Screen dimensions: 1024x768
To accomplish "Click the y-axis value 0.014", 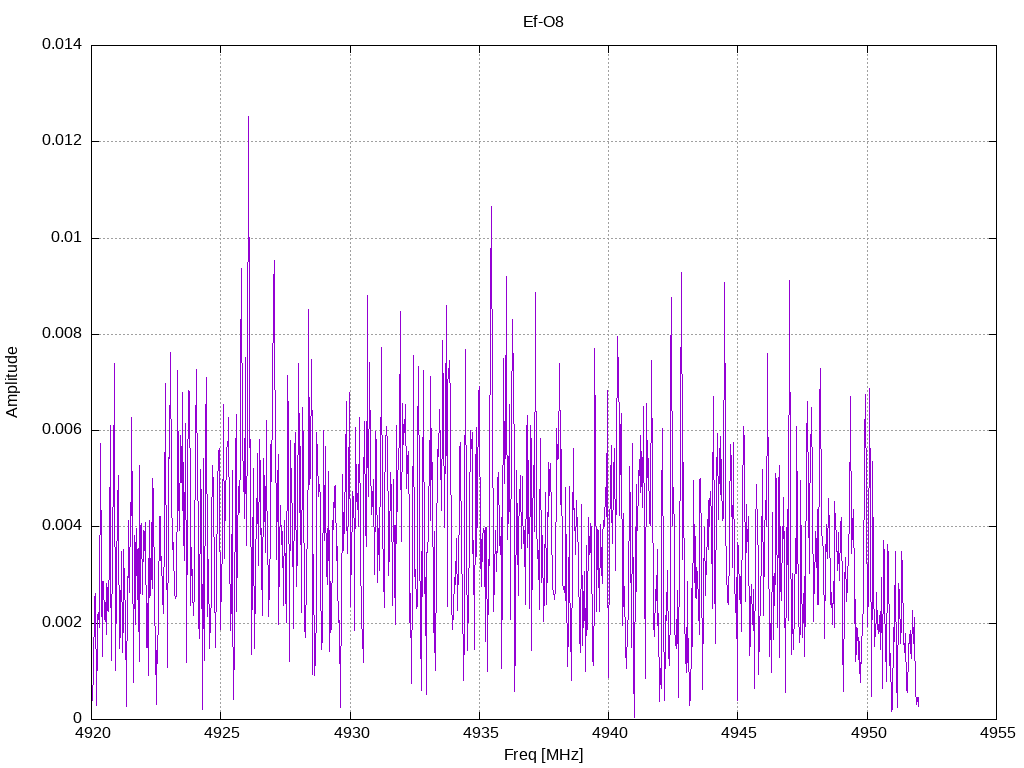I will tap(62, 44).
